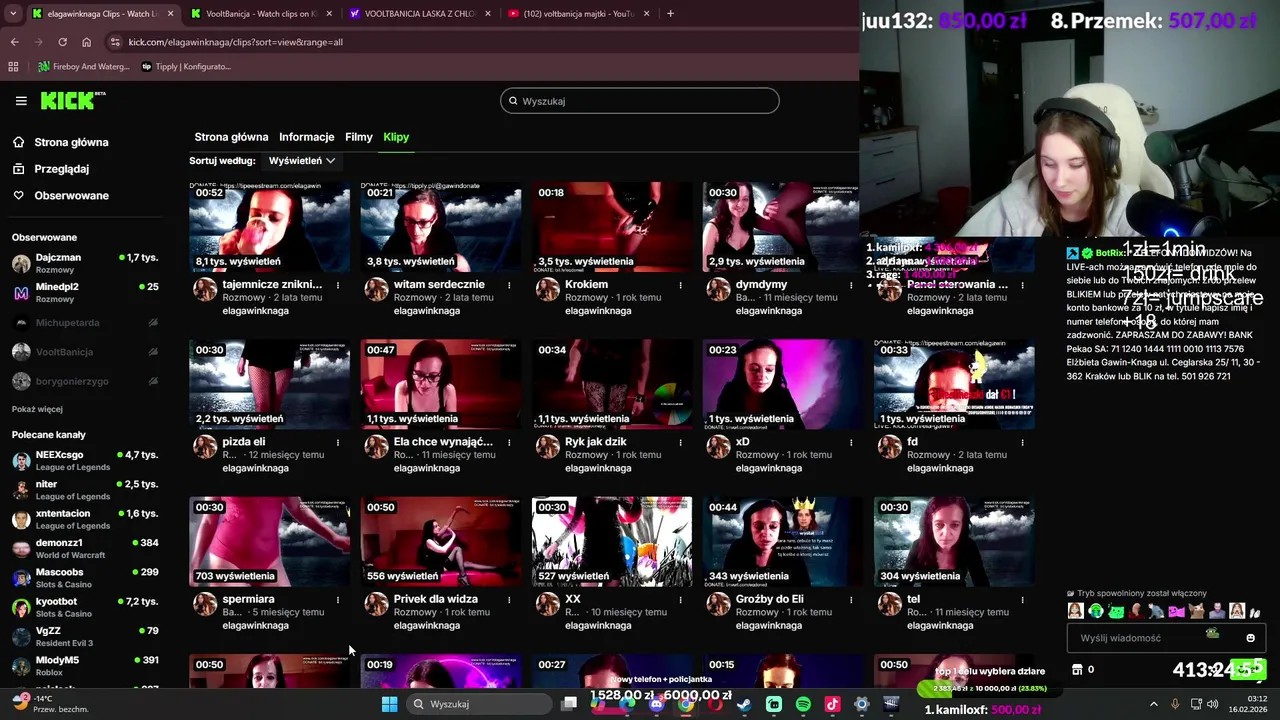This screenshot has height=720, width=1280.
Task: Open three-dot menu for 'dymdymy' clip
Action: pos(851,285)
